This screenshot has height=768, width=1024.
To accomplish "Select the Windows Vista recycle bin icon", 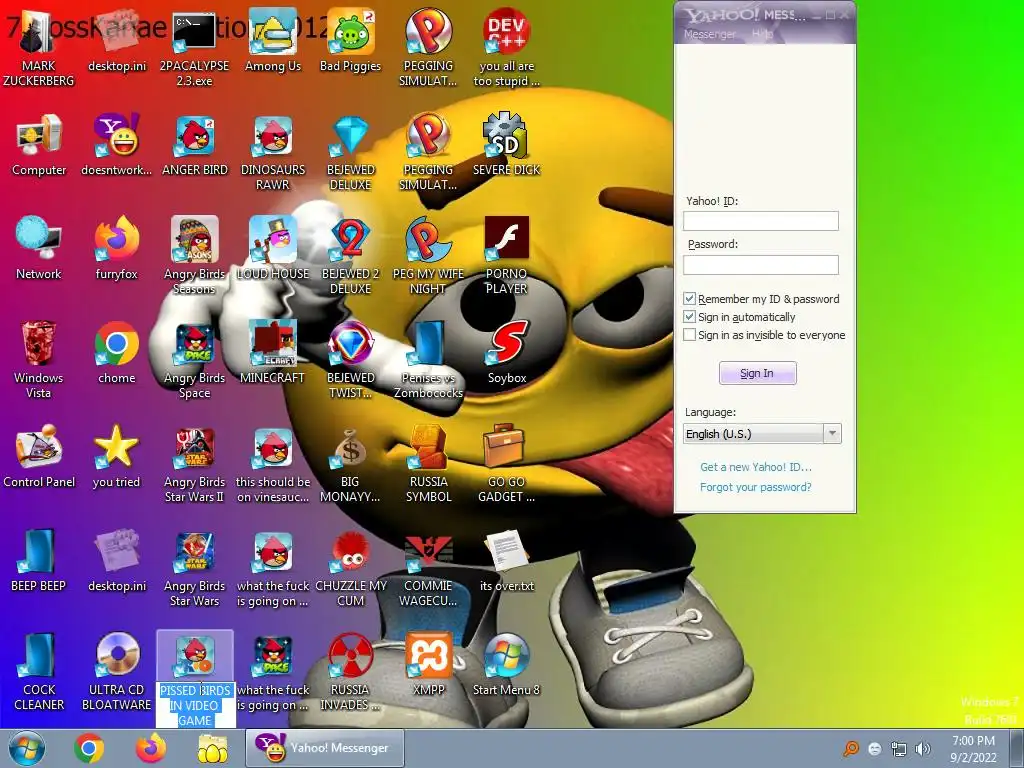I will 39,359.
